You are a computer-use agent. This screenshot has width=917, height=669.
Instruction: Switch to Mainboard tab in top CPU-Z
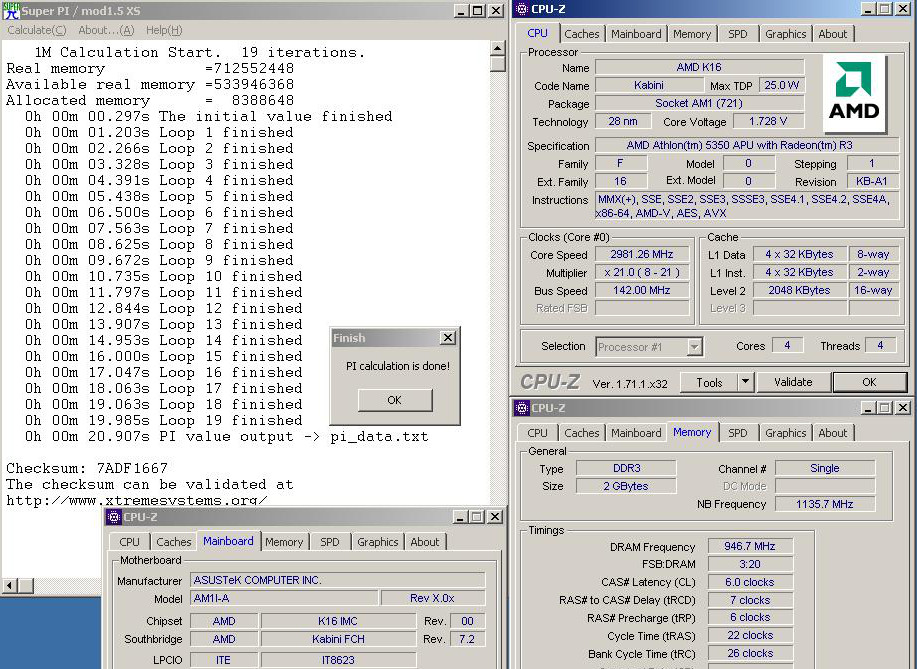[636, 34]
